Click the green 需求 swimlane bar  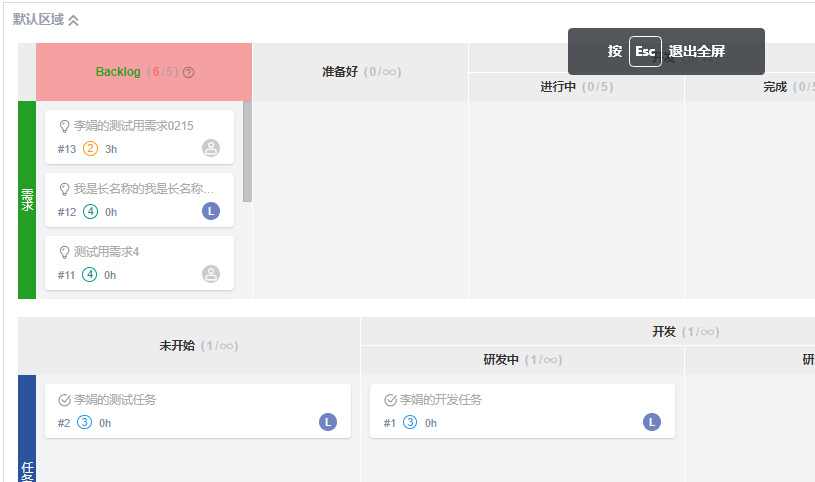point(27,200)
